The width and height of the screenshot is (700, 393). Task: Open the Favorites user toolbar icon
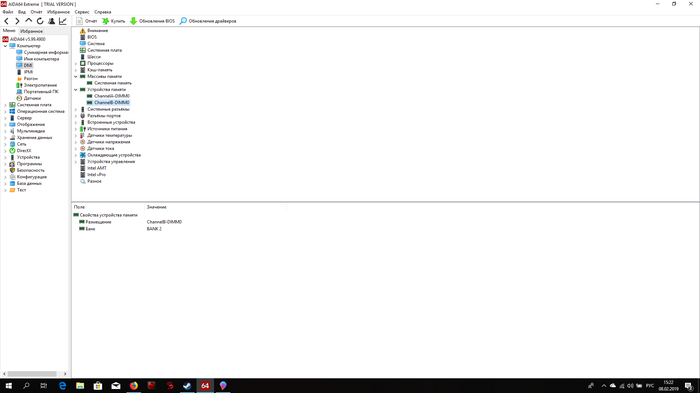[x=51, y=21]
